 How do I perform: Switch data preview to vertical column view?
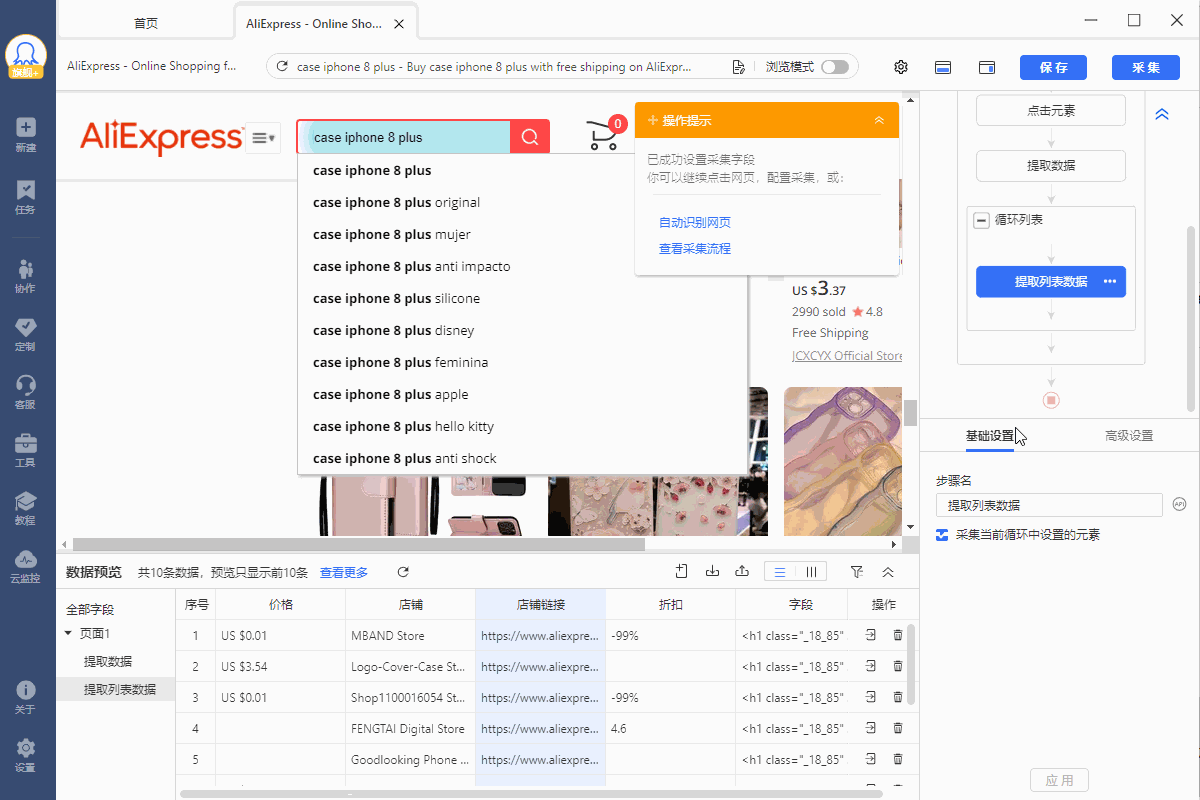click(811, 572)
